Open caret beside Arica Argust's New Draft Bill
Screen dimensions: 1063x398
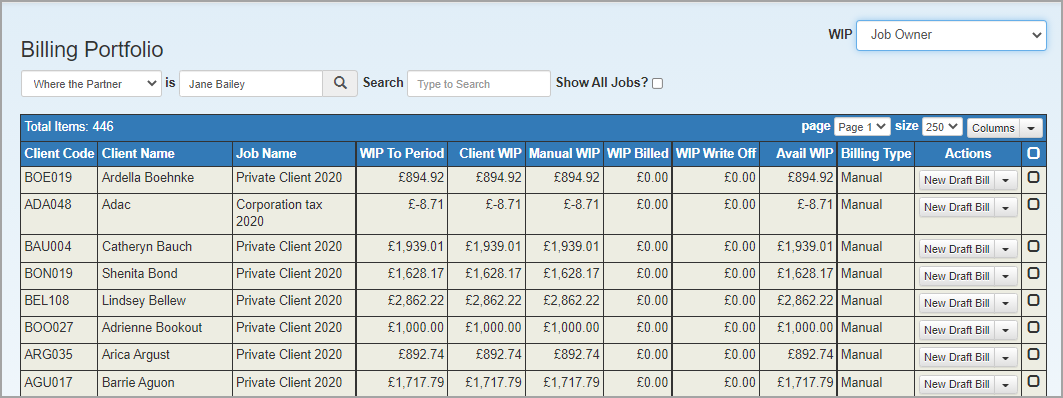[x=1006, y=357]
